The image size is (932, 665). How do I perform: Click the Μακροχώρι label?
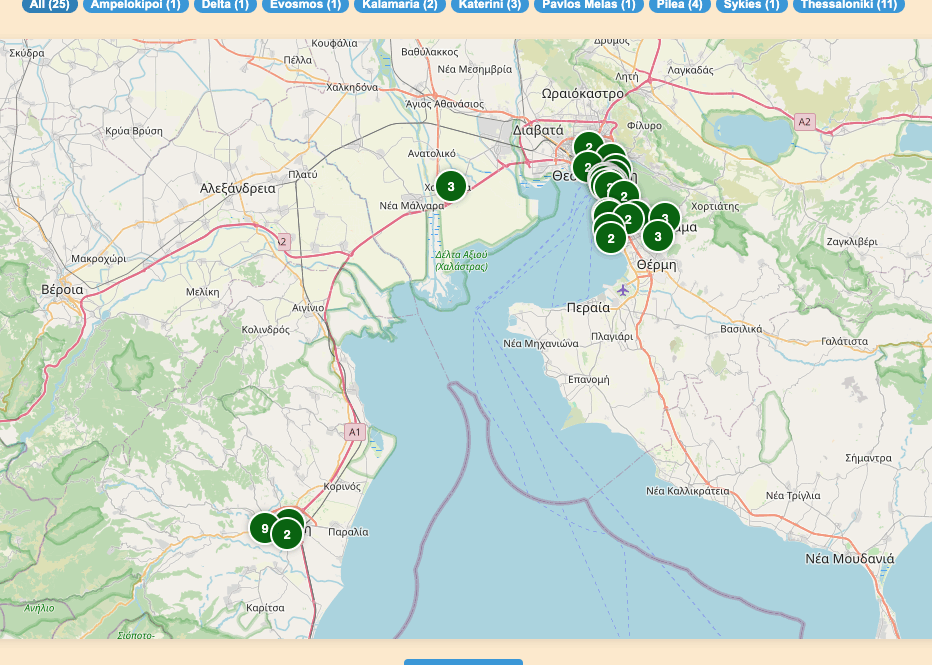pos(99,259)
